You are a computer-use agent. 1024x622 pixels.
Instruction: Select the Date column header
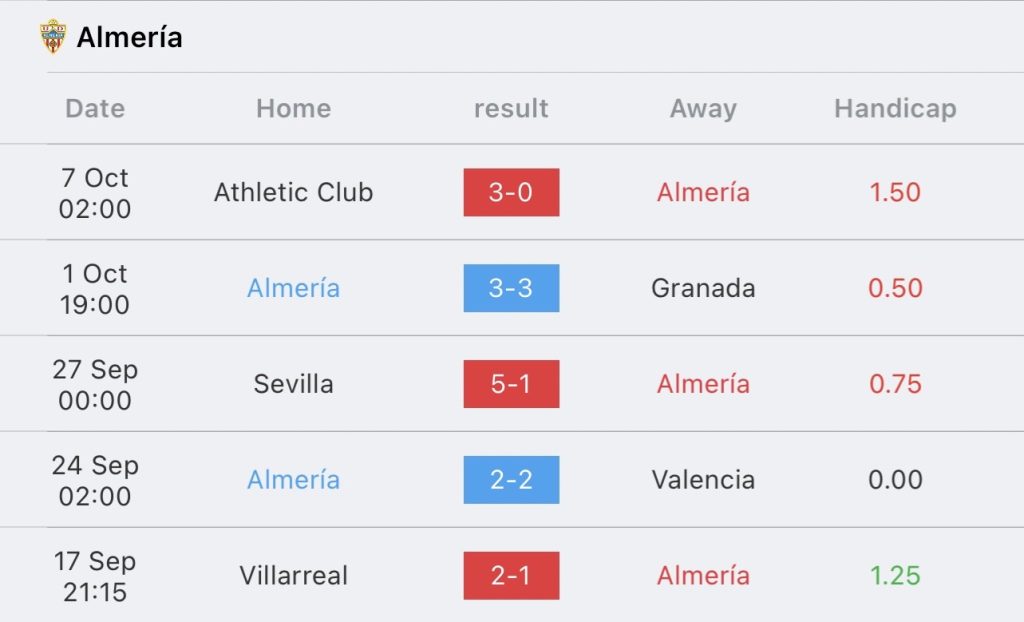pos(95,108)
